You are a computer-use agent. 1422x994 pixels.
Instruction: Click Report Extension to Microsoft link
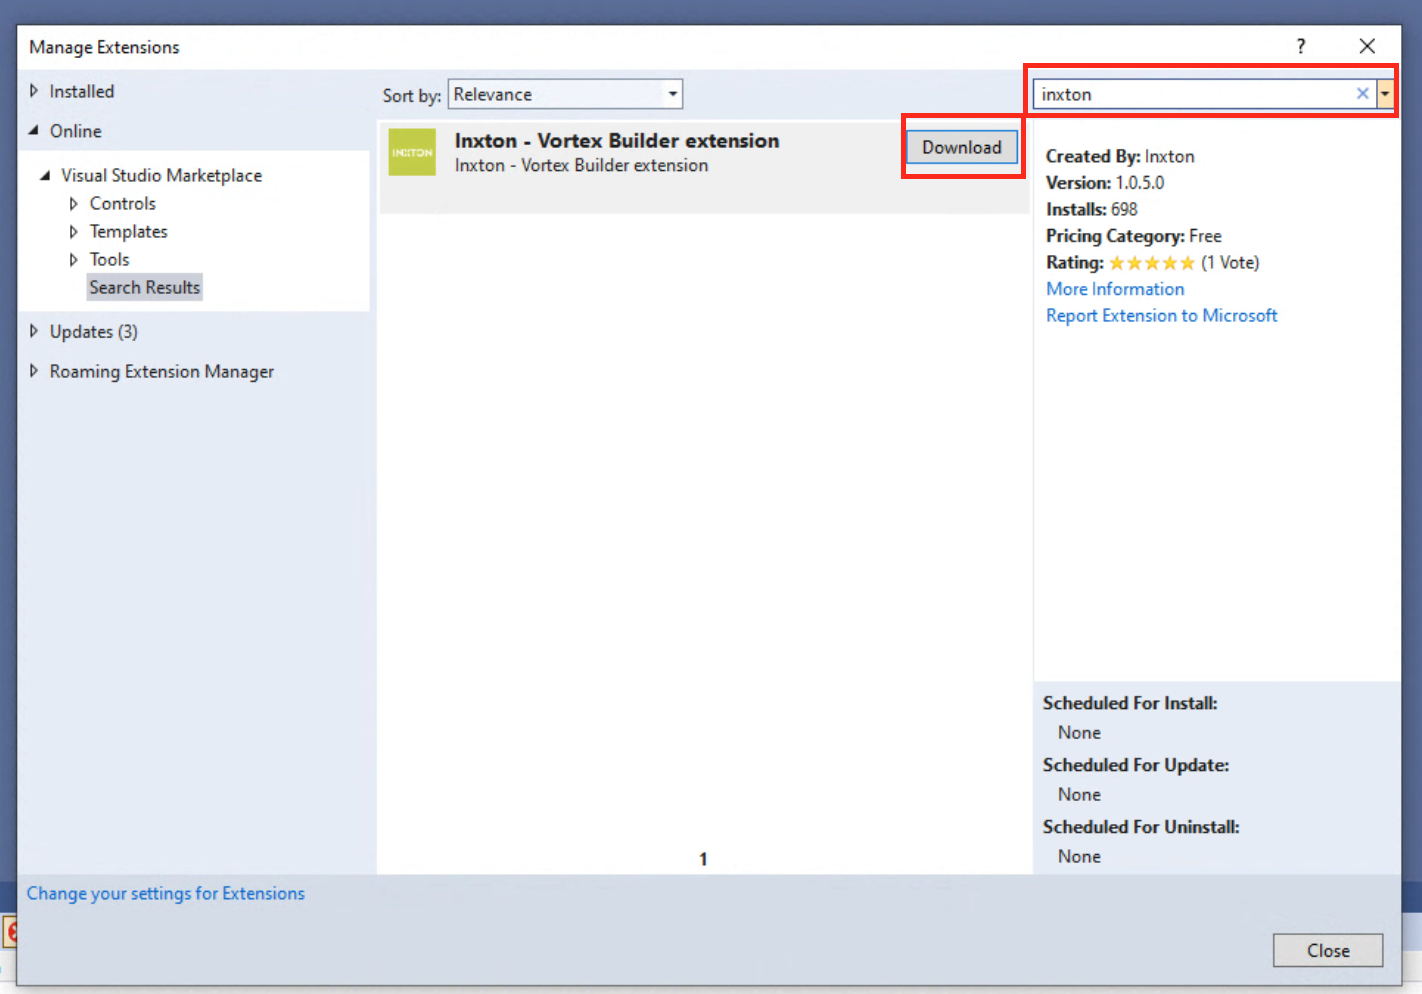pos(1162,315)
